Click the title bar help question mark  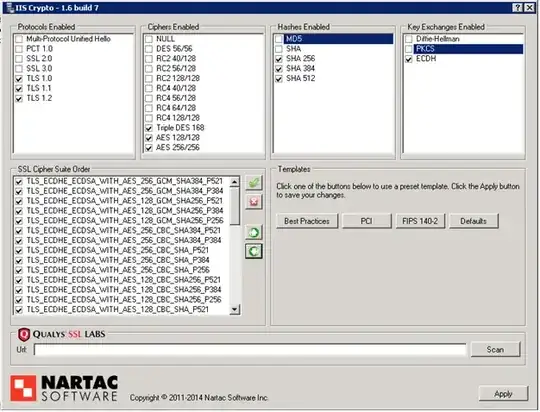(518, 8)
